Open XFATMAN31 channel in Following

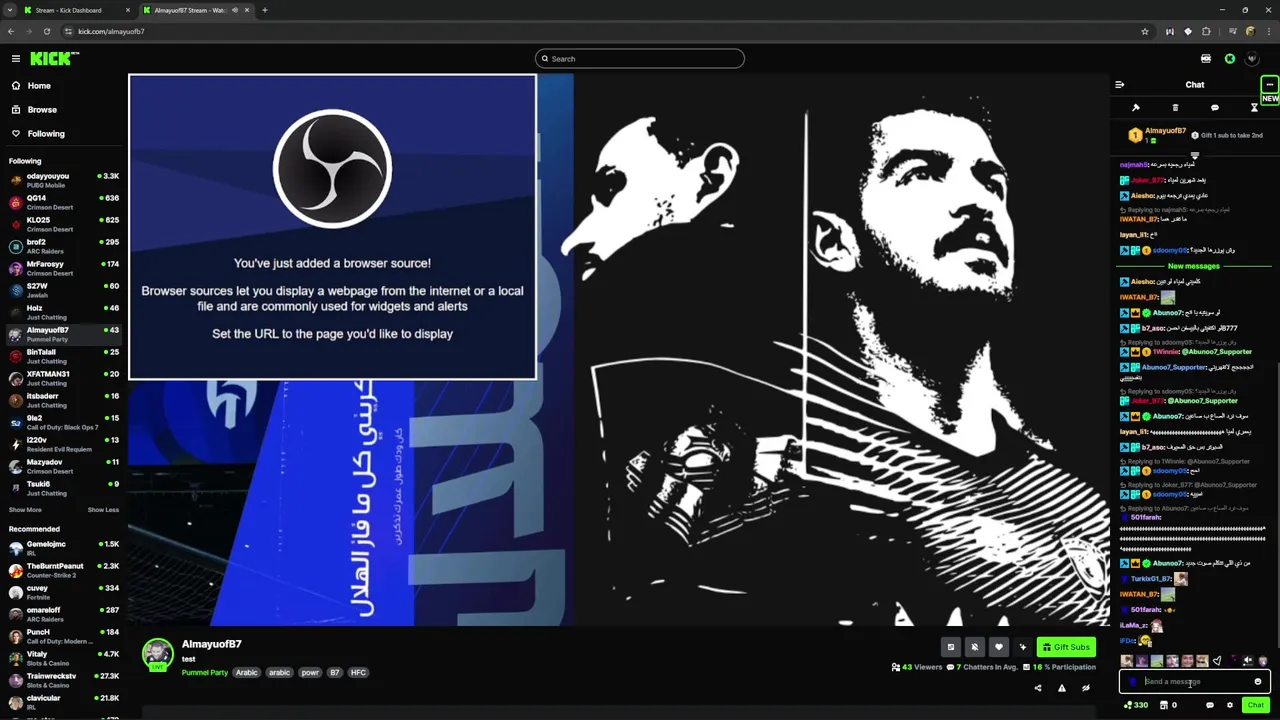coord(64,379)
